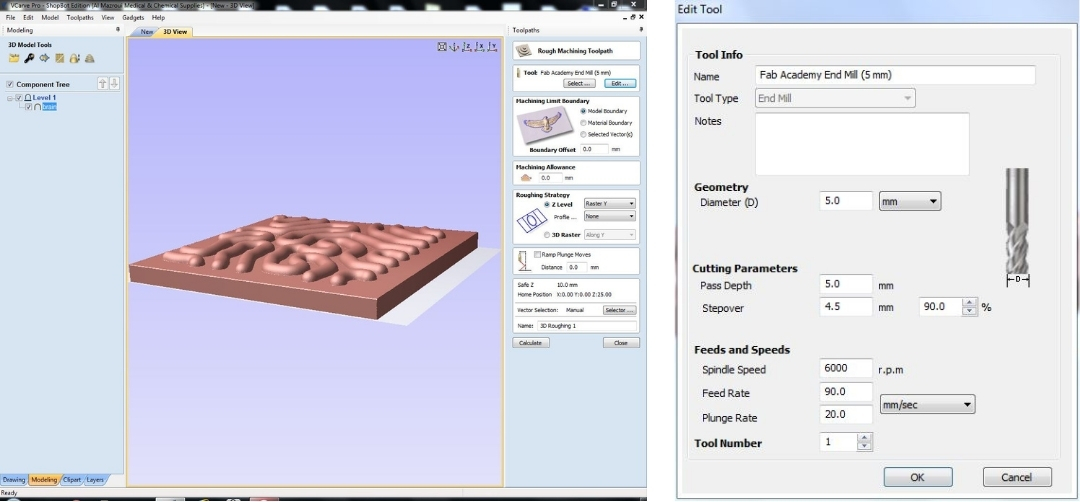Move component down with the down arrow
The height and width of the screenshot is (502, 1080).
coord(114,84)
